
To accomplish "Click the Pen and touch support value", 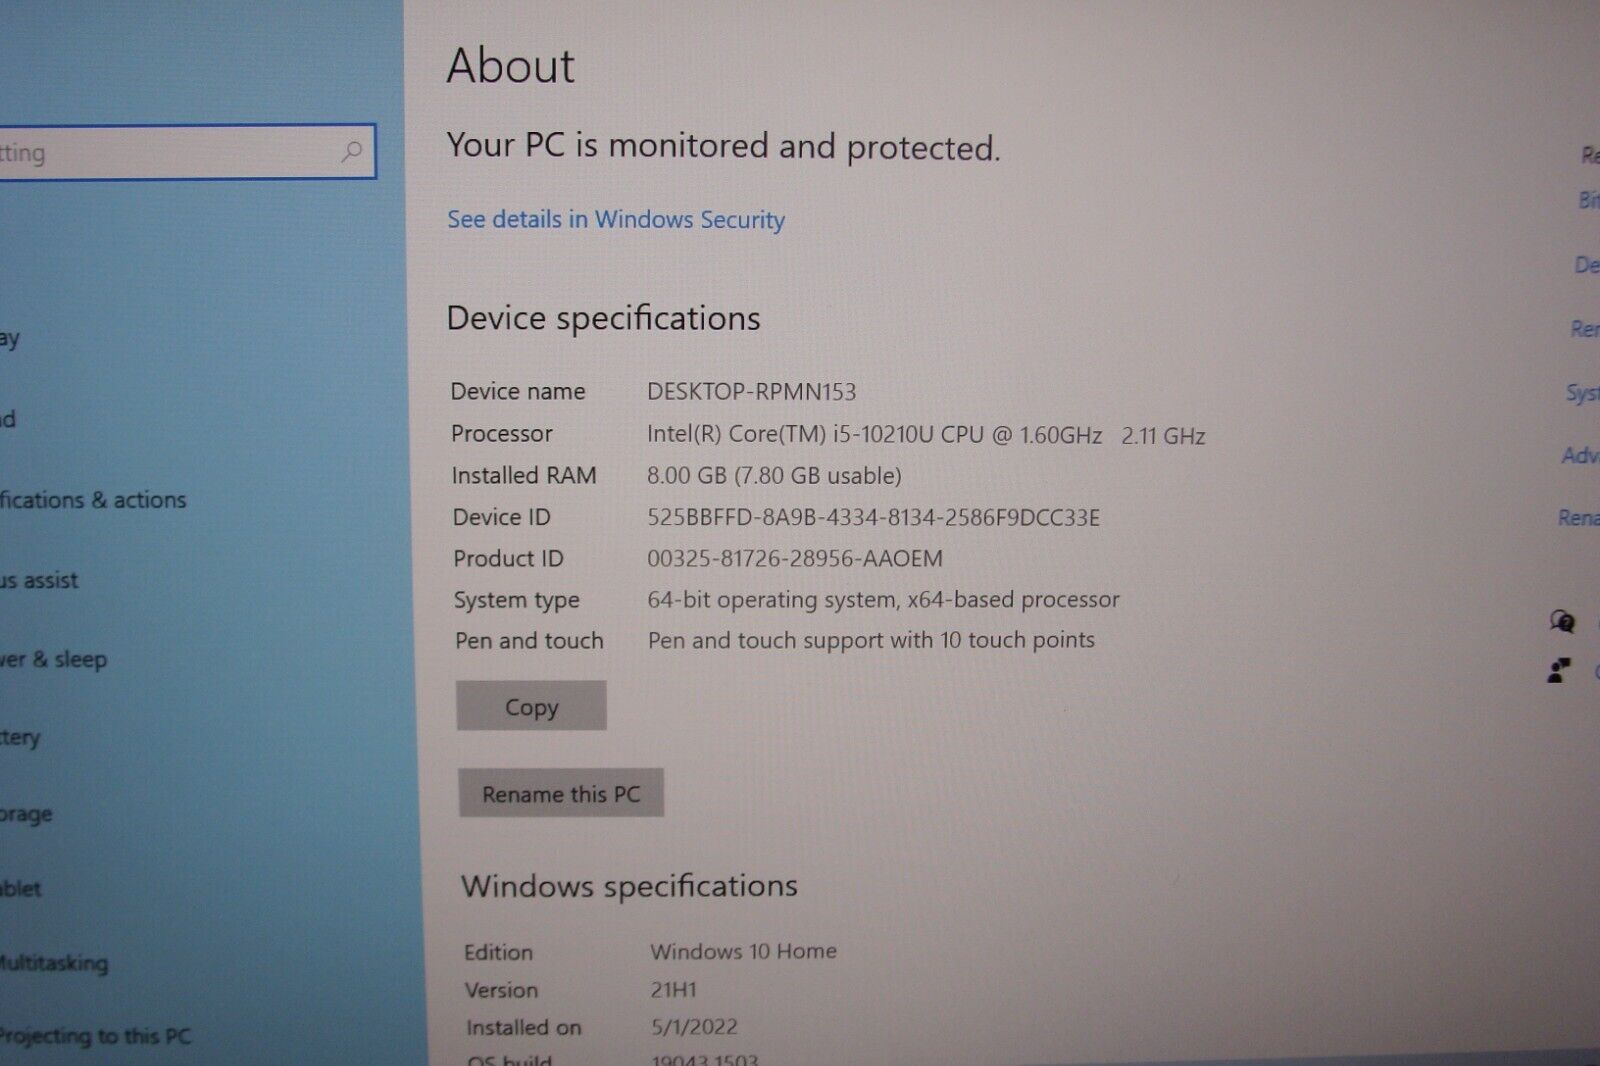I will [x=871, y=640].
